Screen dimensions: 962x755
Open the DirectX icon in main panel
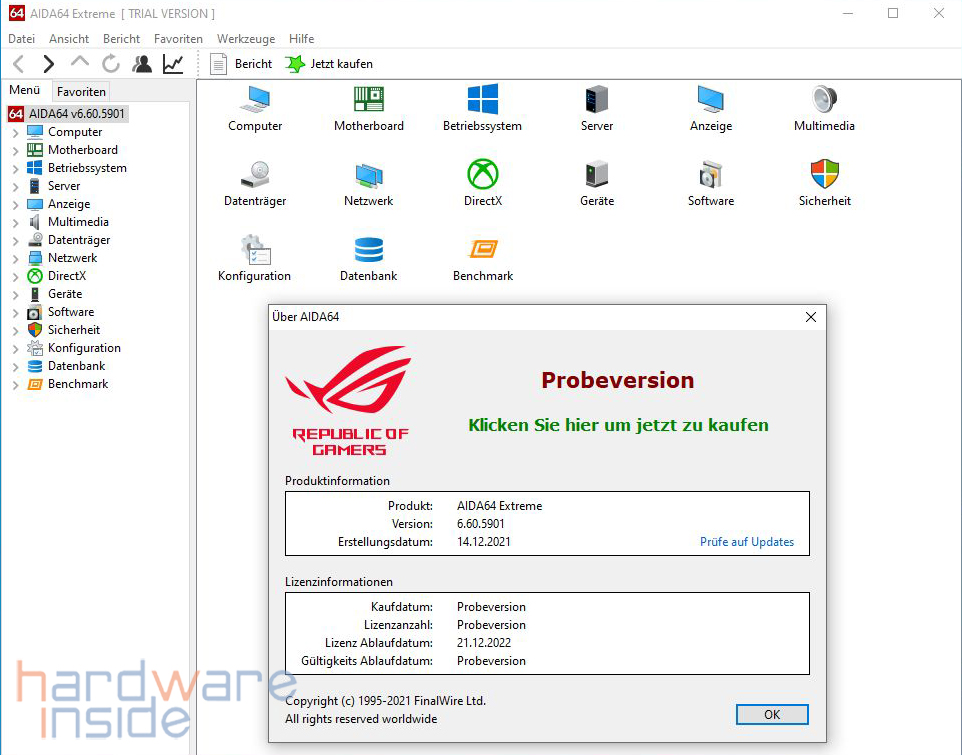pos(483,183)
